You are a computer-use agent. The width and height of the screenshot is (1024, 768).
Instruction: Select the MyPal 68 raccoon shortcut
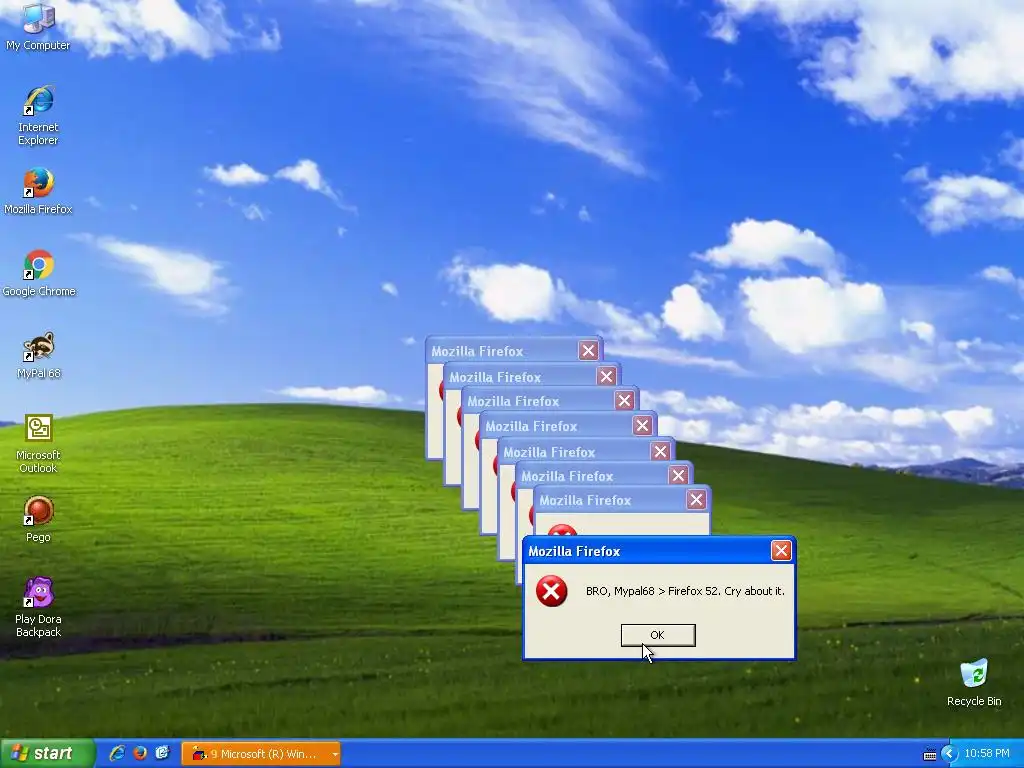click(39, 355)
